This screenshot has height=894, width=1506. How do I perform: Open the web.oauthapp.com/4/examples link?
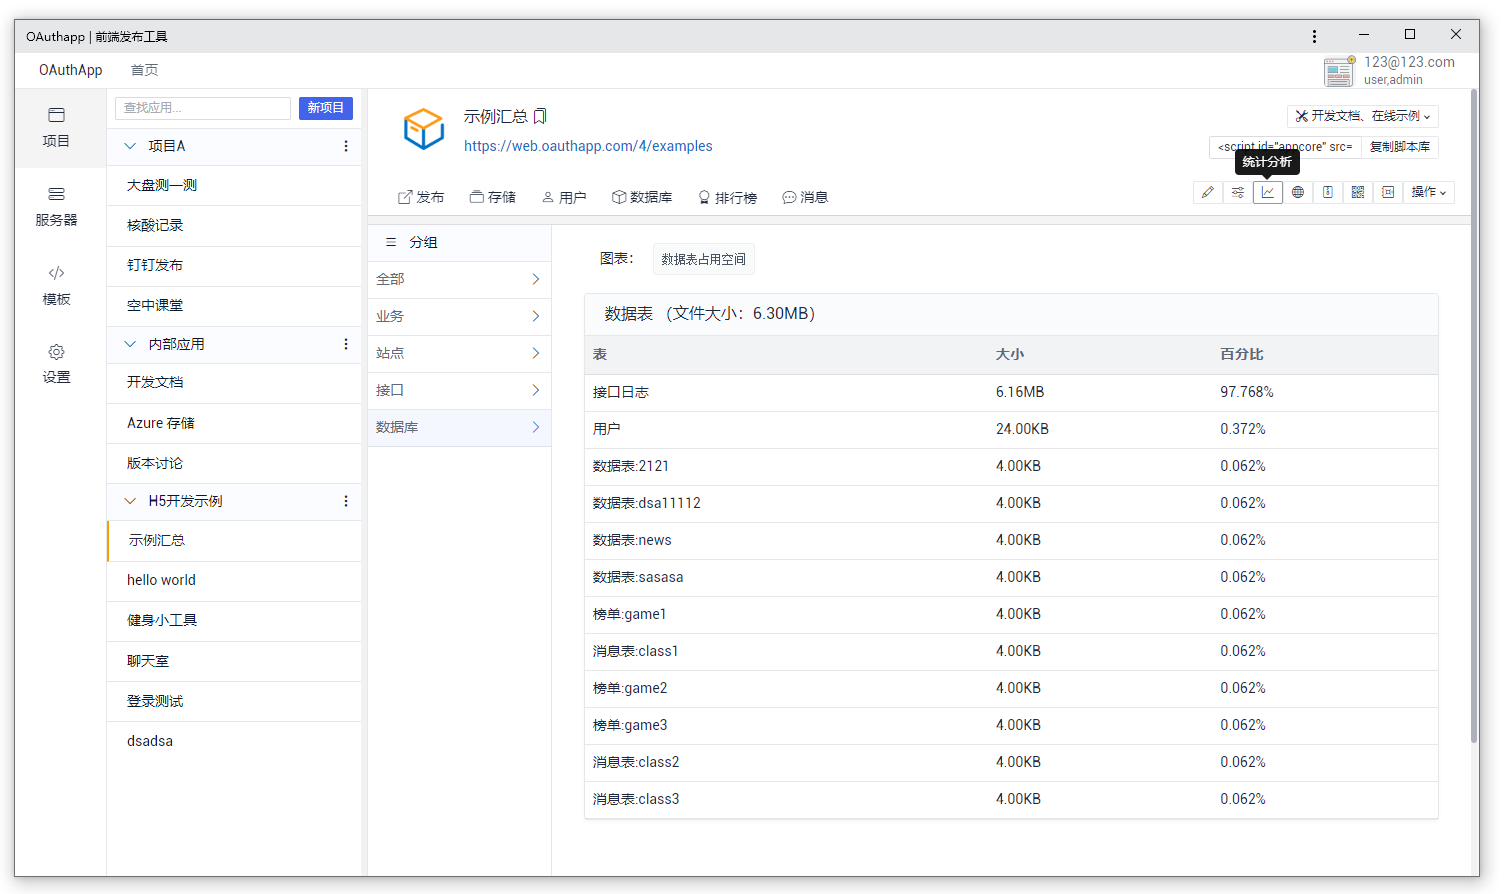[588, 146]
